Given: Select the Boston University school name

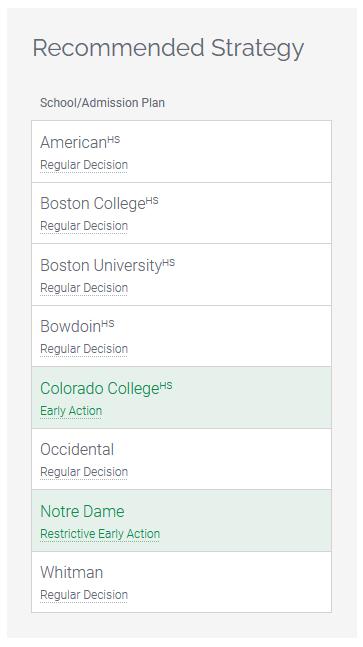Looking at the screenshot, I should (101, 265).
